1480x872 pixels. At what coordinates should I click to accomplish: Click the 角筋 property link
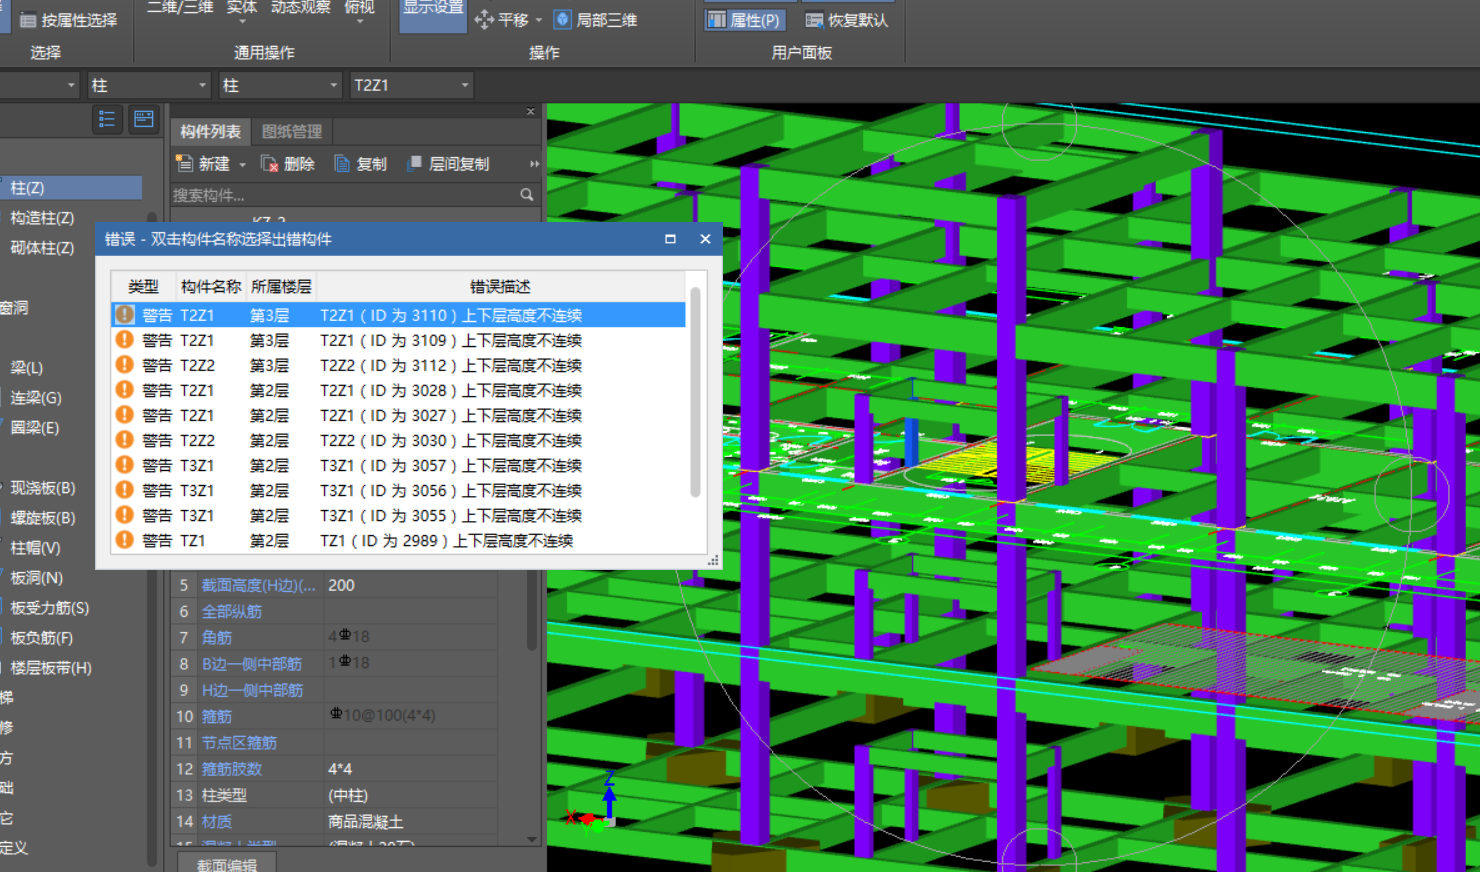(217, 637)
